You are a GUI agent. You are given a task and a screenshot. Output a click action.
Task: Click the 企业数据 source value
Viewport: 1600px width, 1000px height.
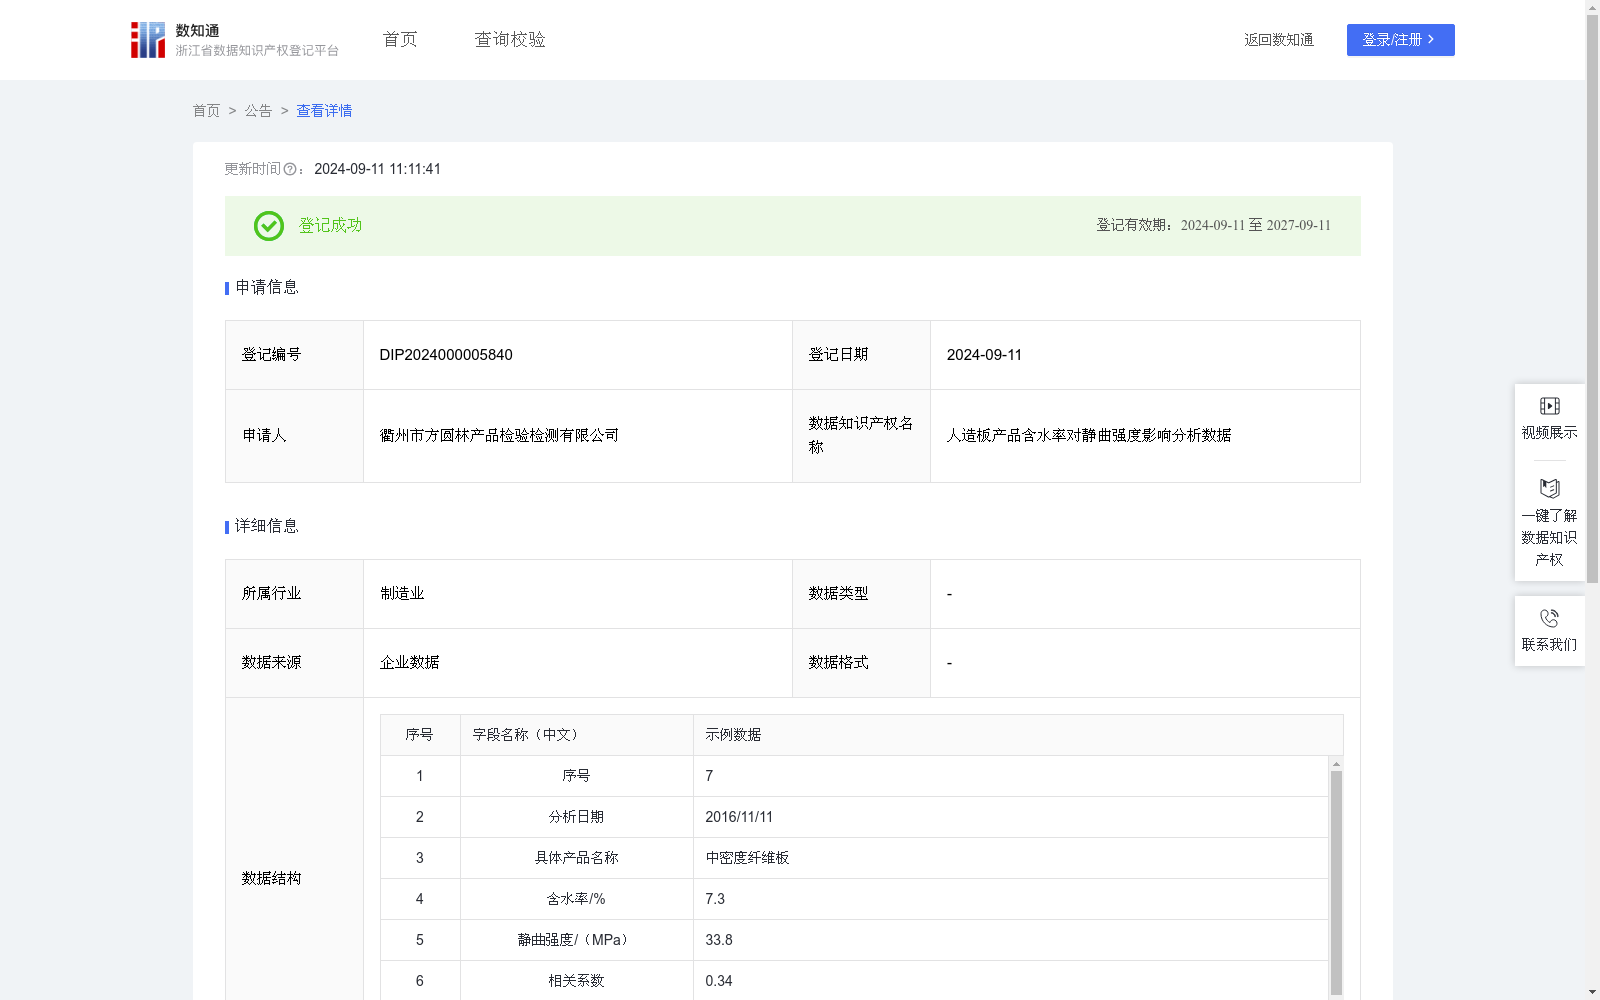pos(409,663)
